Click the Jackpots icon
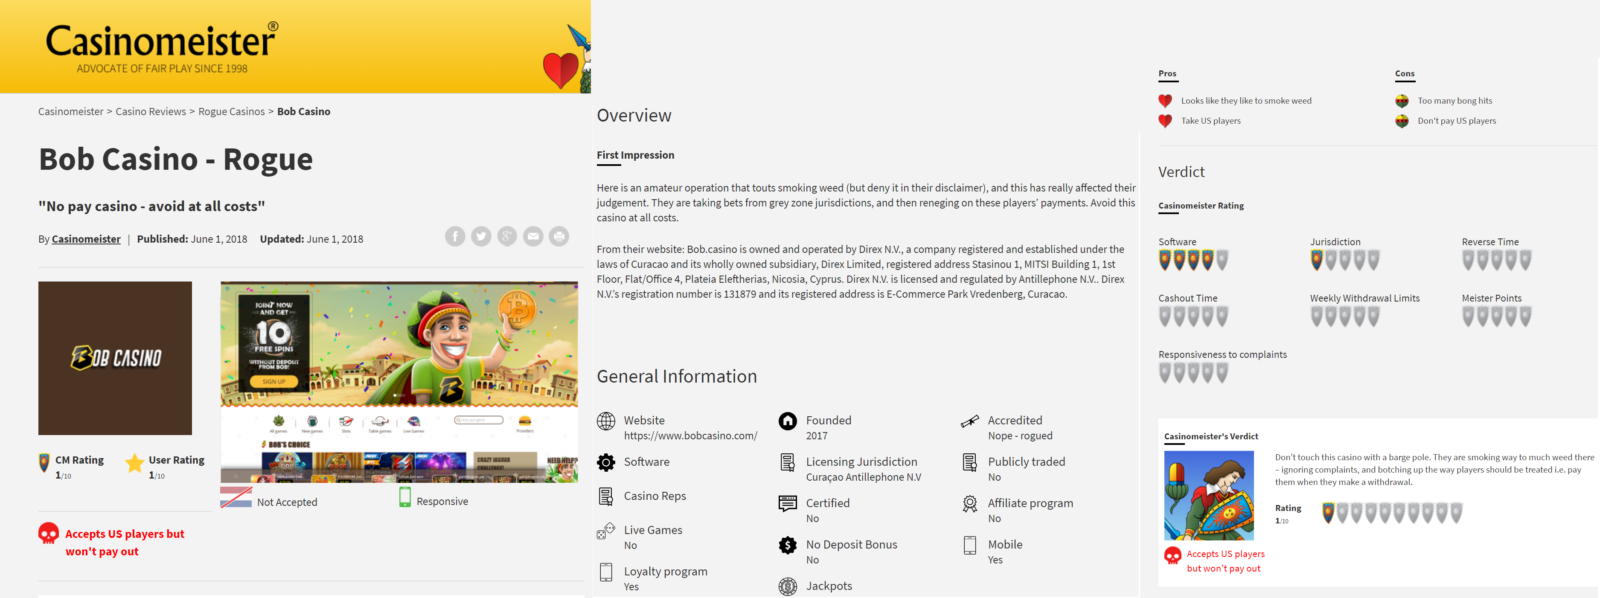 pos(788,587)
